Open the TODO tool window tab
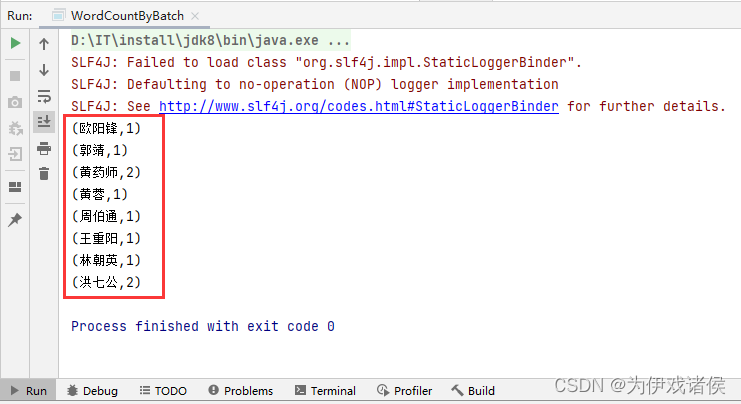741x404 pixels. [x=164, y=391]
